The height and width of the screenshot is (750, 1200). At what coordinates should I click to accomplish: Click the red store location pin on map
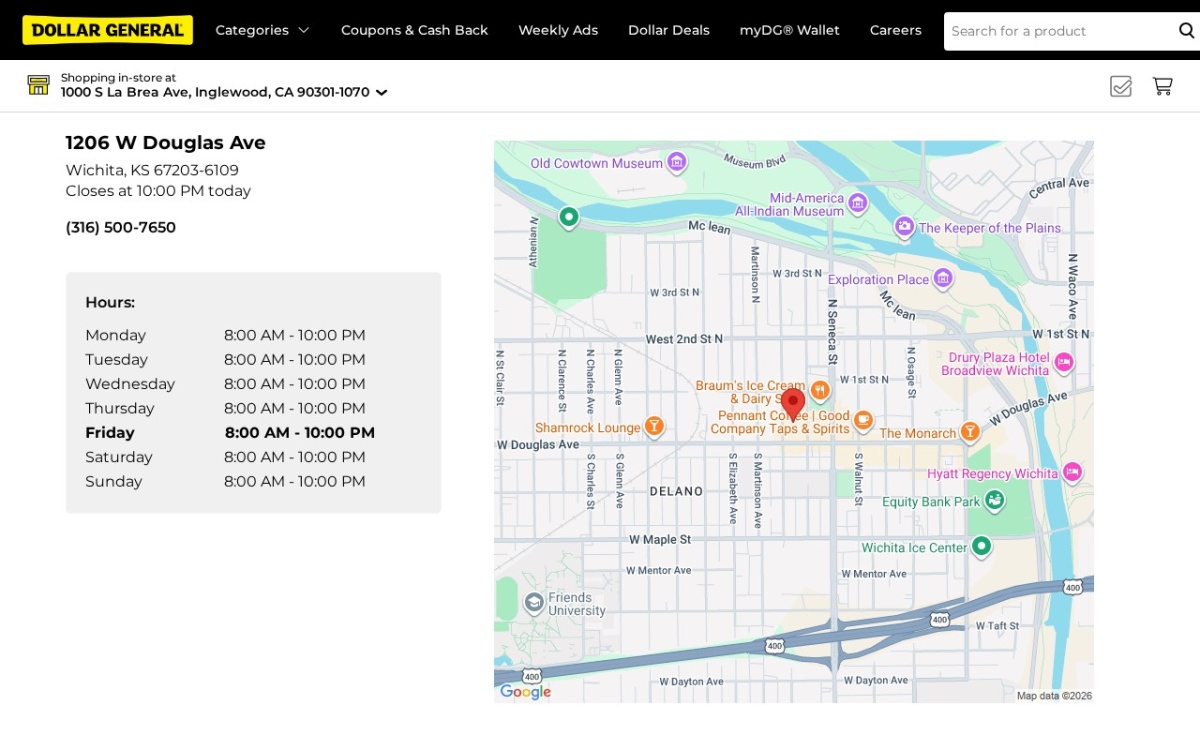(x=793, y=404)
